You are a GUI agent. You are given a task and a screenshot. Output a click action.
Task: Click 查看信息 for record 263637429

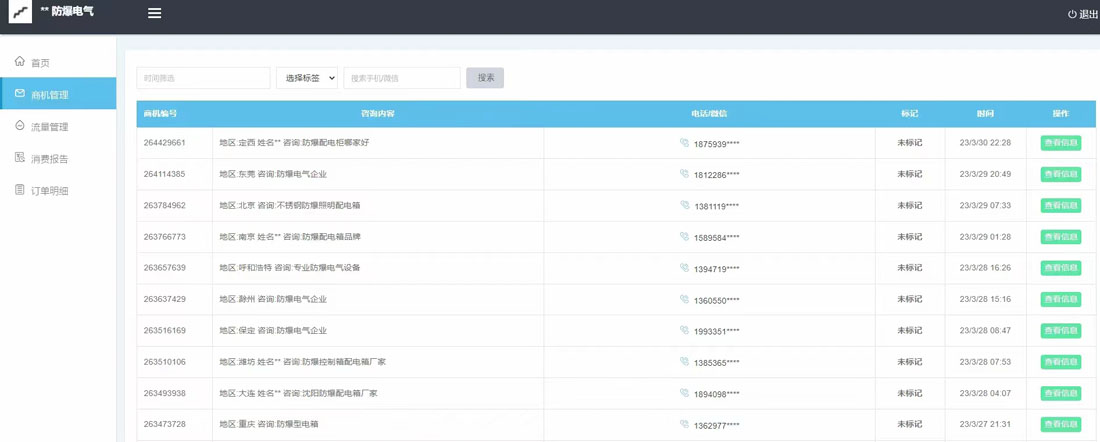1061,299
